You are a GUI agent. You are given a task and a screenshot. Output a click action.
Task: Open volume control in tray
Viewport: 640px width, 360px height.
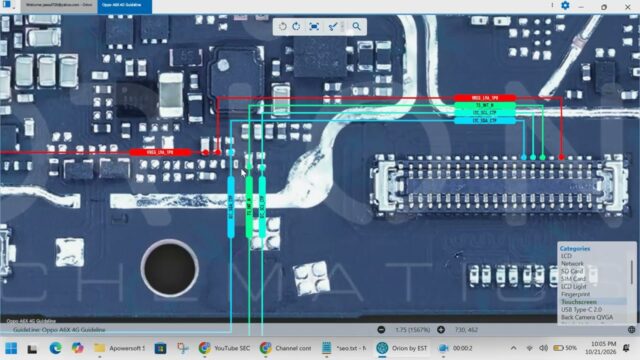(x=543, y=348)
